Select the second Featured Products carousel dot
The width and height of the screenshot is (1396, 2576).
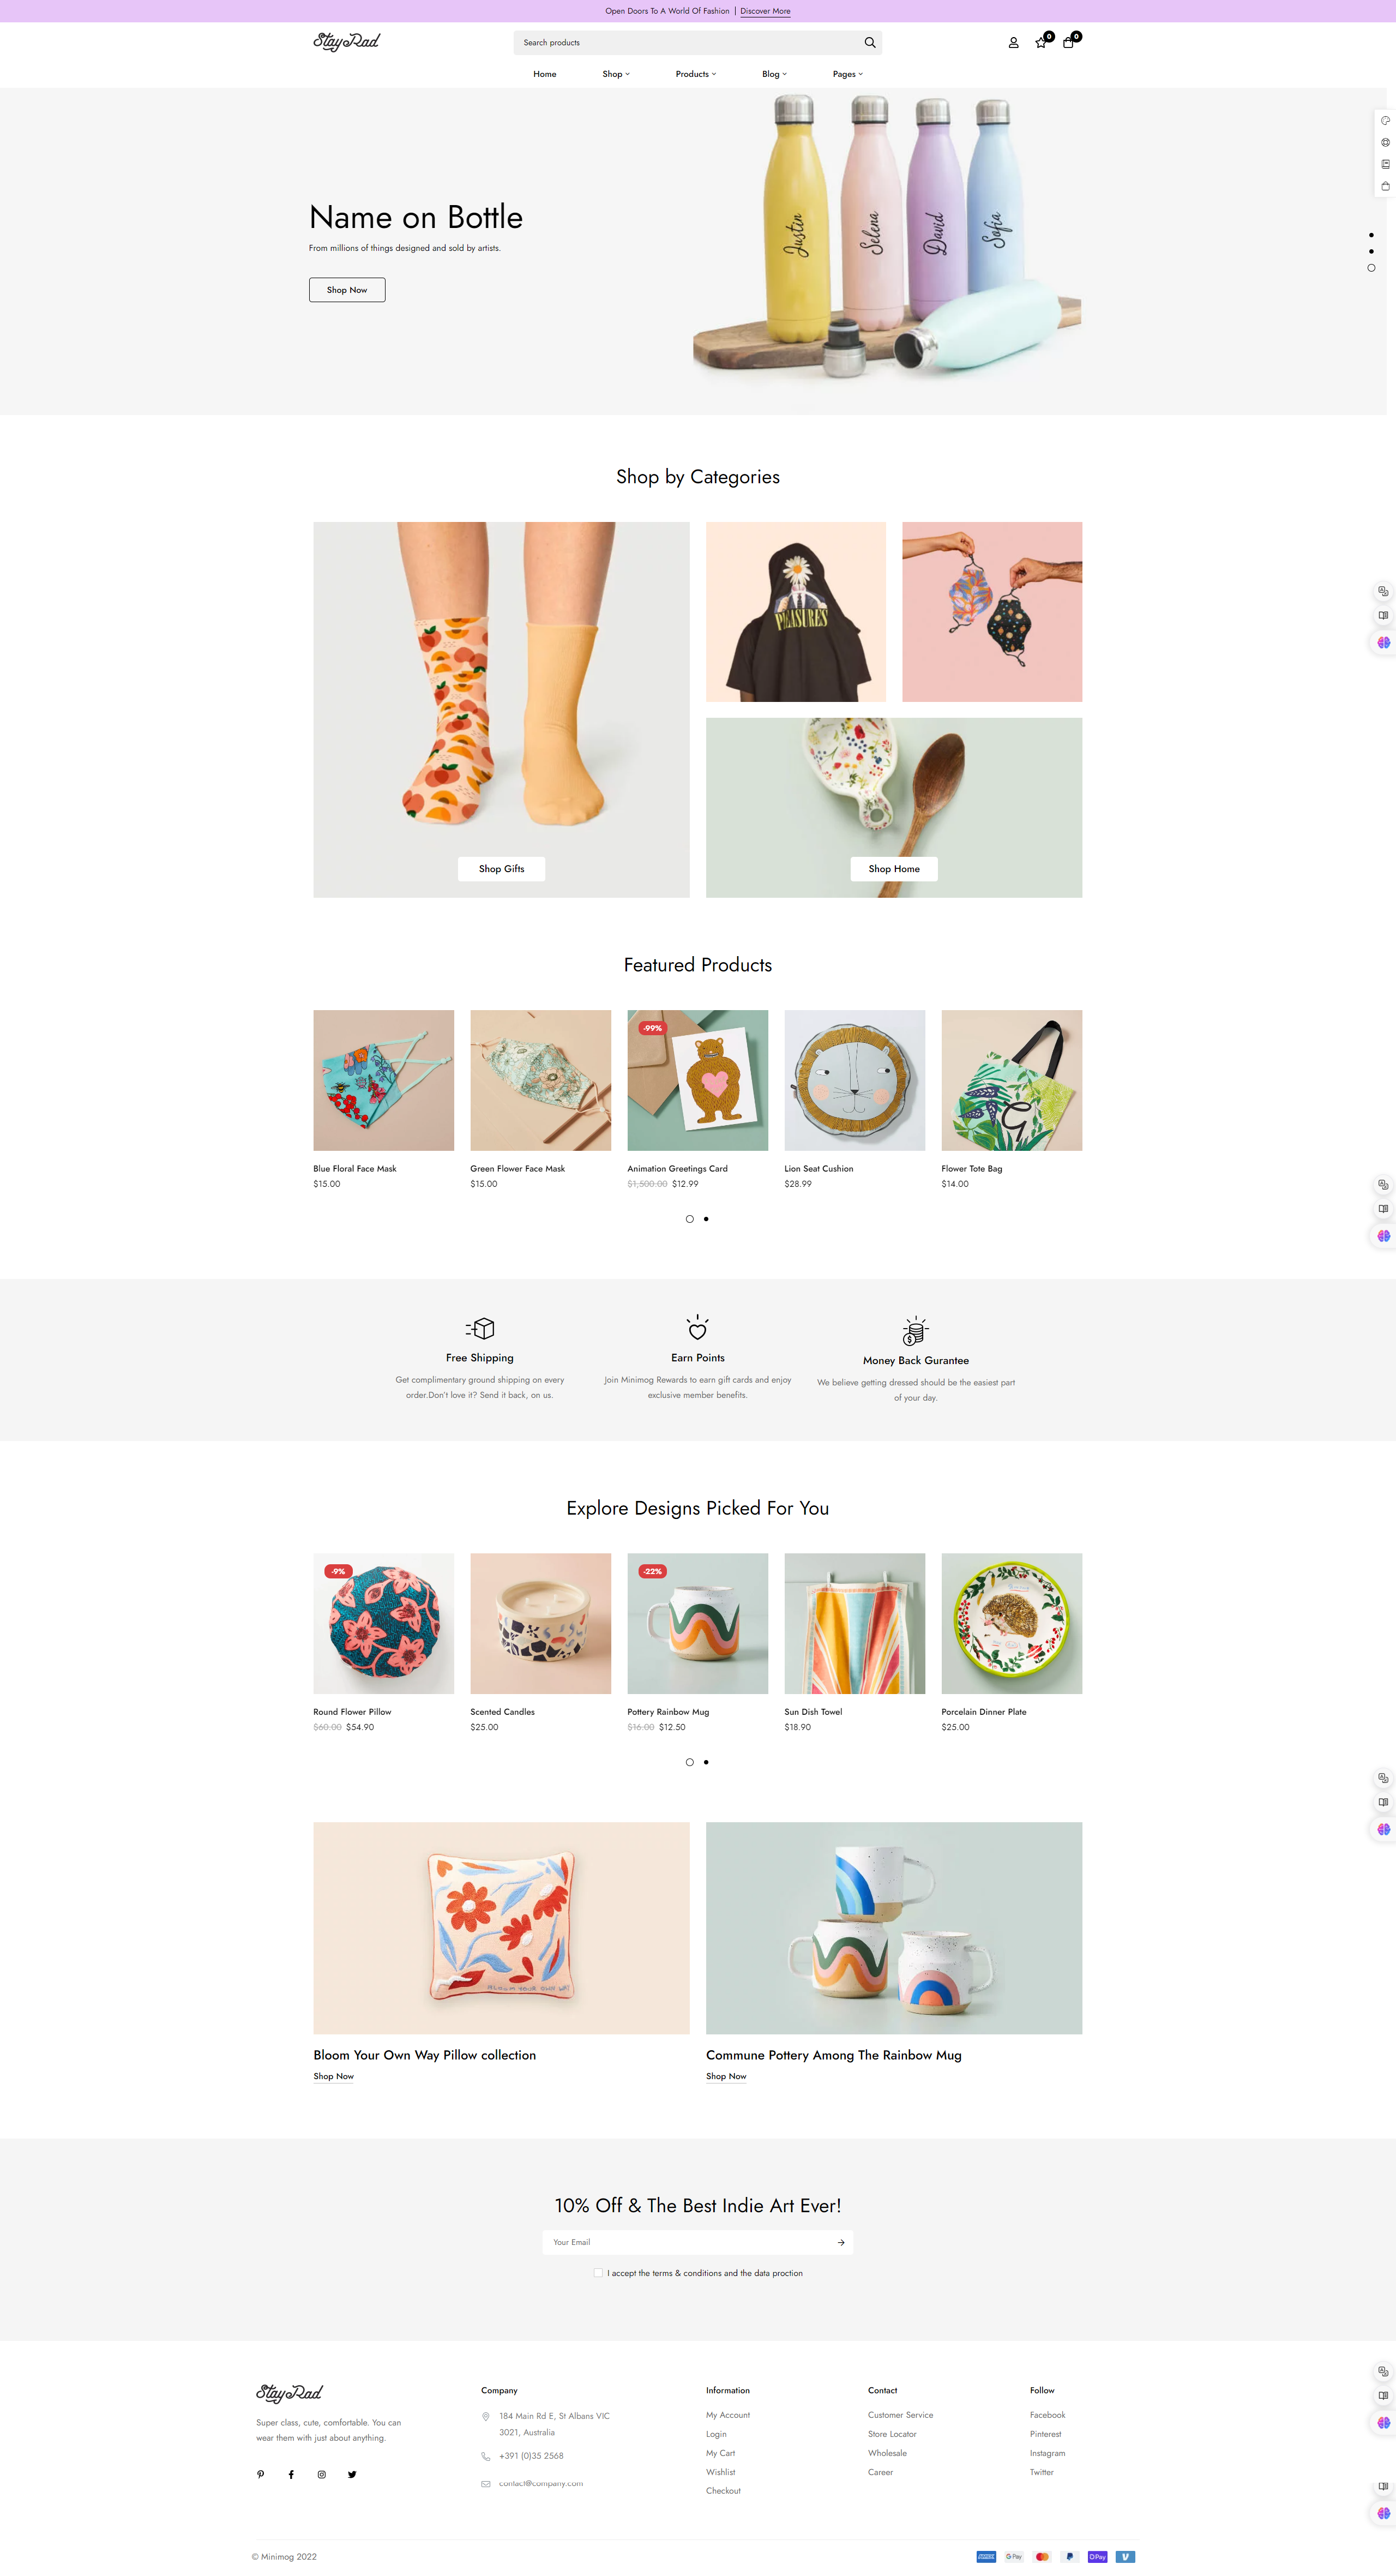click(706, 1219)
